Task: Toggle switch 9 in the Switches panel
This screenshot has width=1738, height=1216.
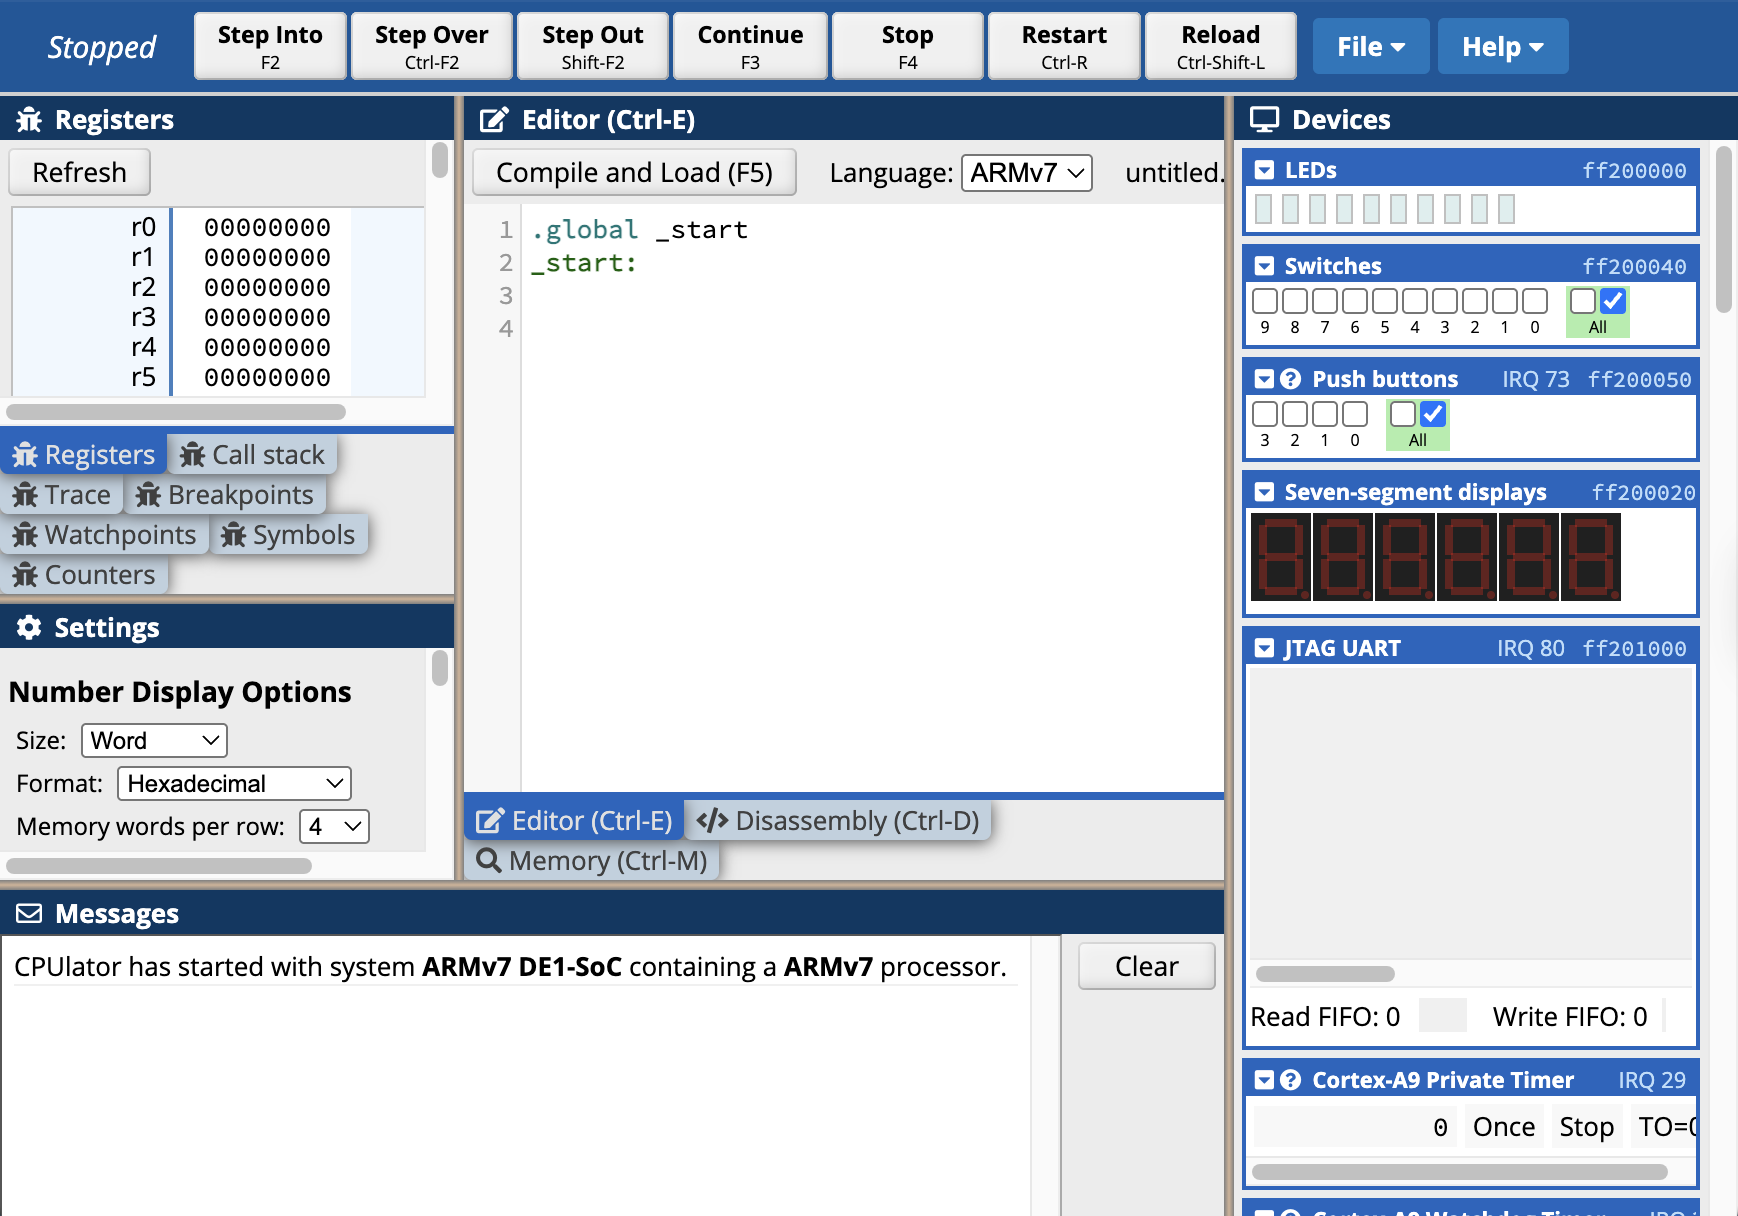Action: coord(1264,299)
